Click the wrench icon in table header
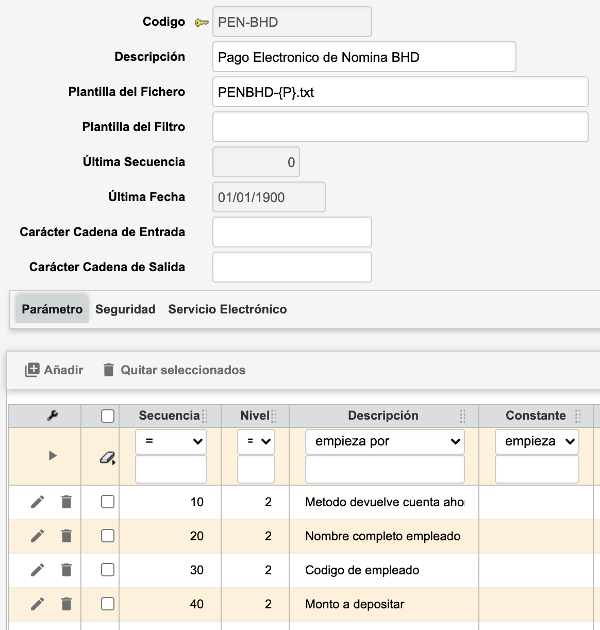 click(52, 416)
